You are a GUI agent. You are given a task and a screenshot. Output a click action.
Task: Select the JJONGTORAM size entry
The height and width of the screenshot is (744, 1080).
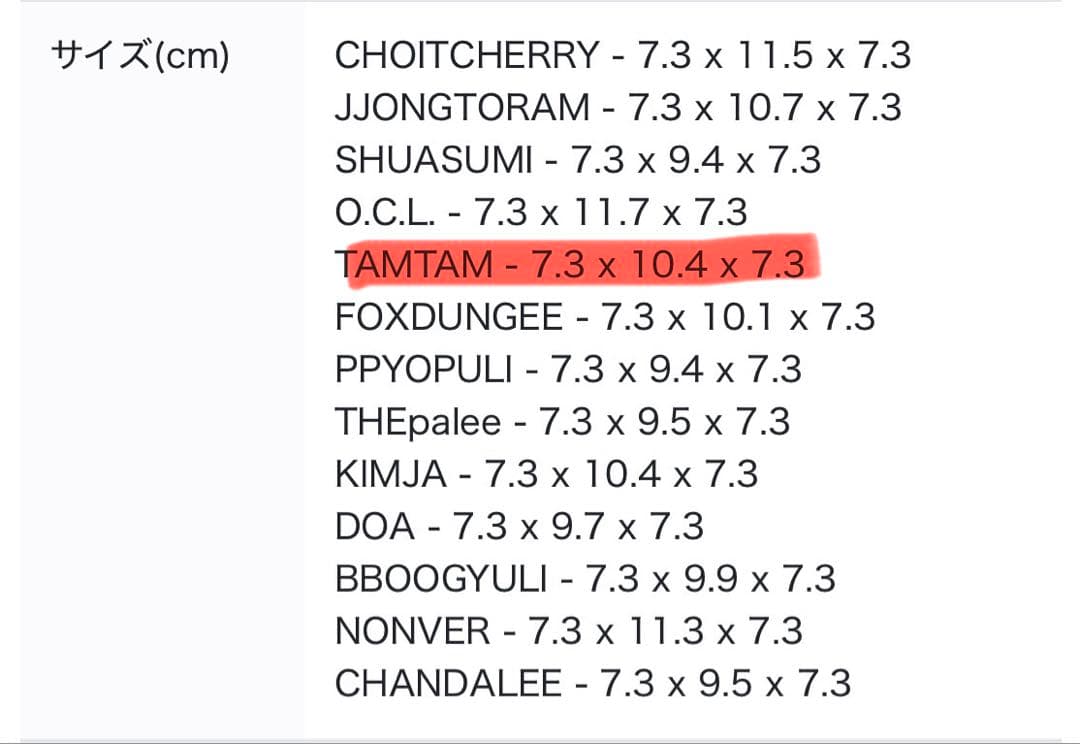point(618,108)
